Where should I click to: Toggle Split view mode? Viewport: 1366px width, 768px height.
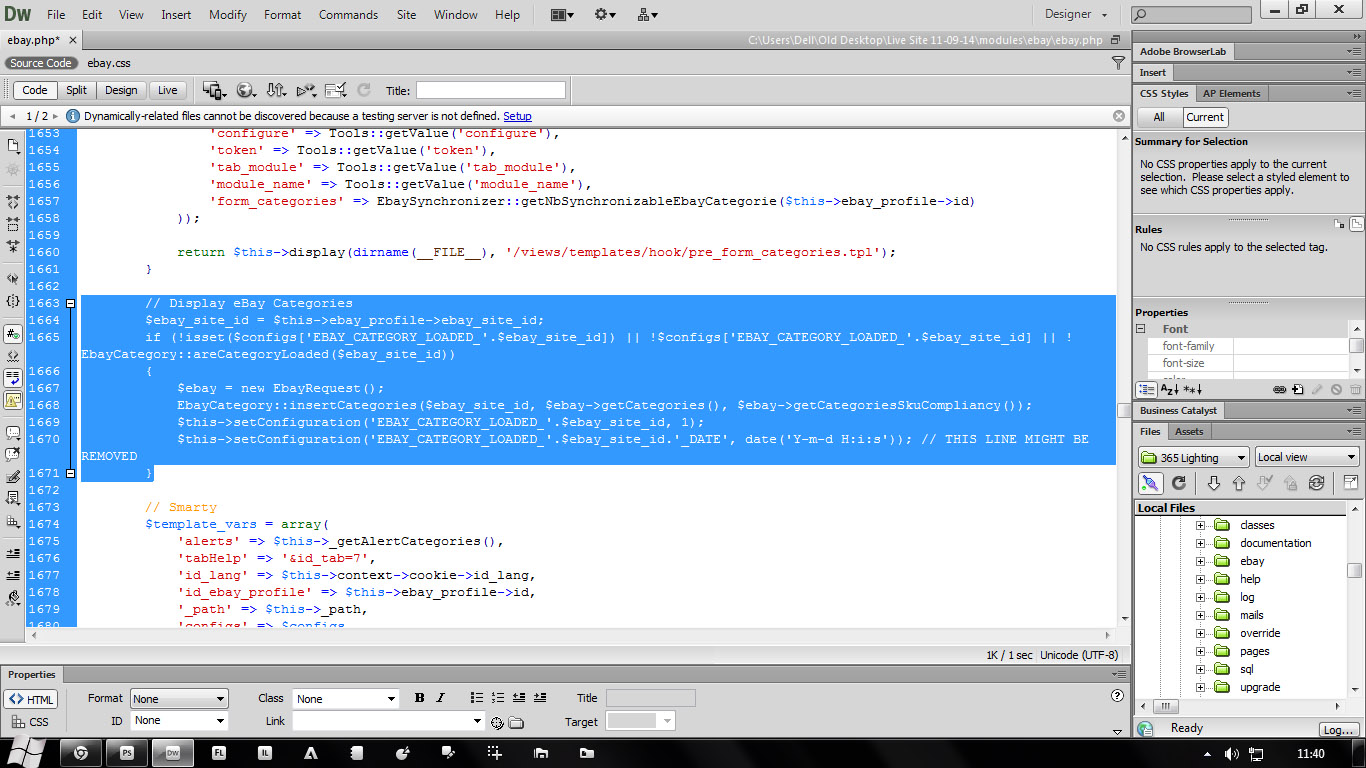point(77,90)
